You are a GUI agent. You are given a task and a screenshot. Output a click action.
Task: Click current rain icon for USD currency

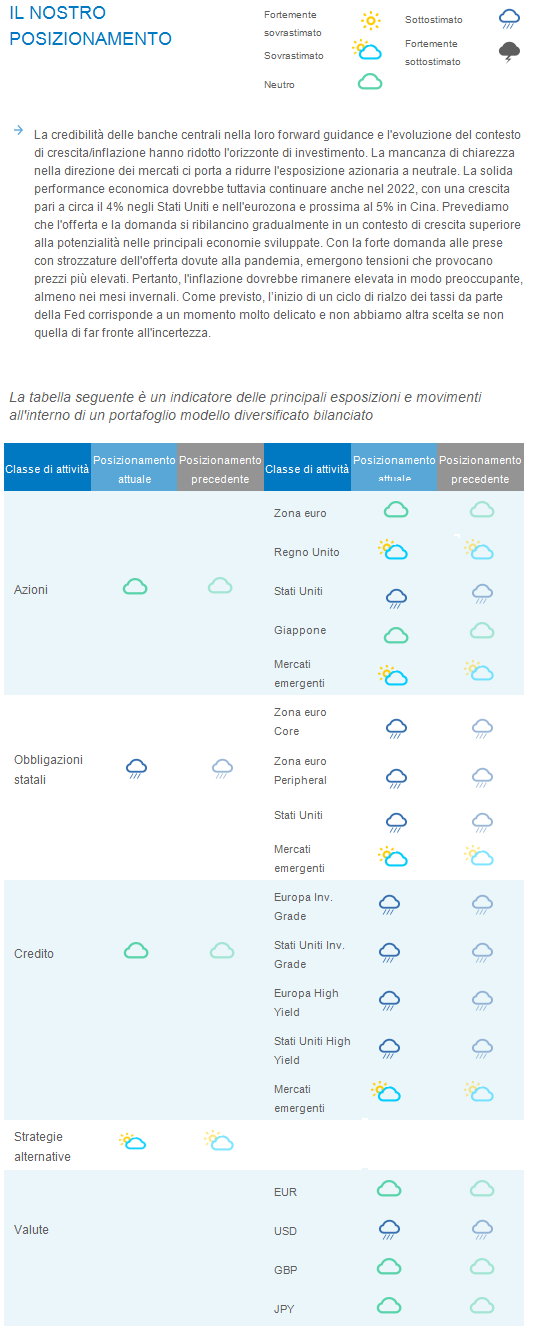(x=390, y=1229)
